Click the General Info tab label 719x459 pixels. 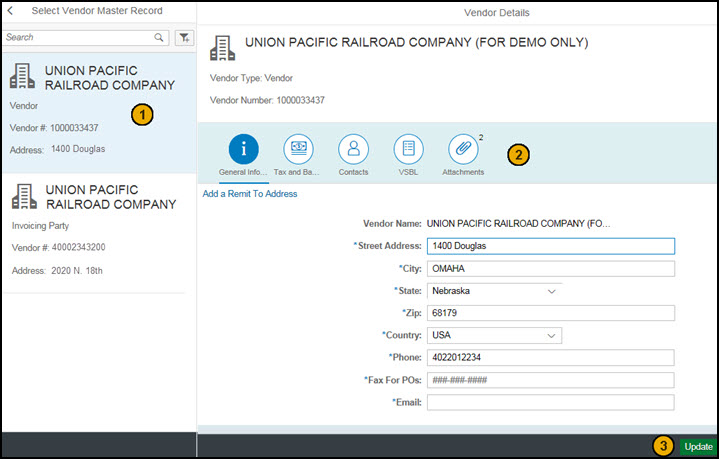pos(243,172)
